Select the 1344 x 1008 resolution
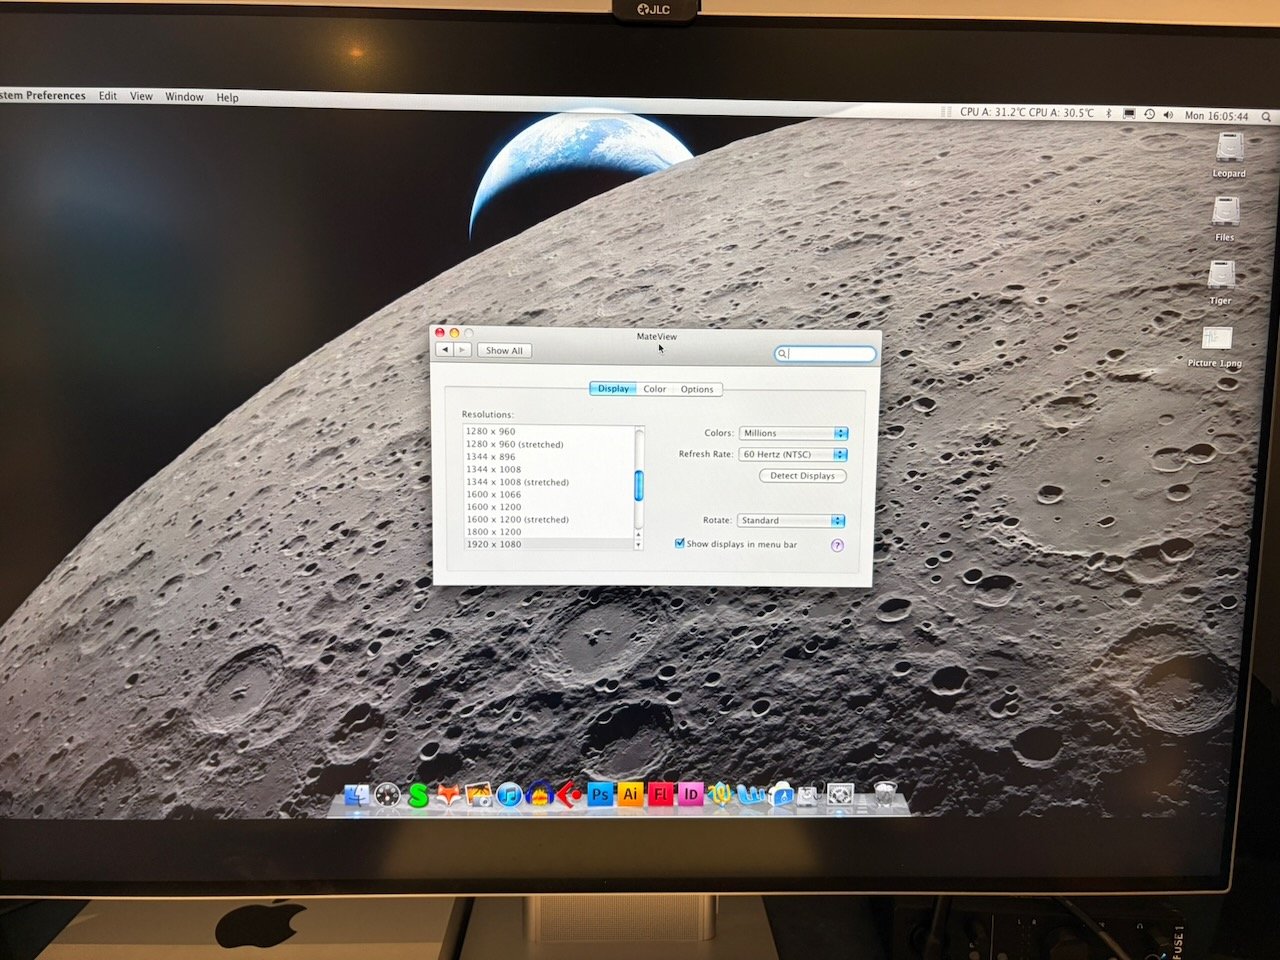The width and height of the screenshot is (1280, 960). coord(548,469)
